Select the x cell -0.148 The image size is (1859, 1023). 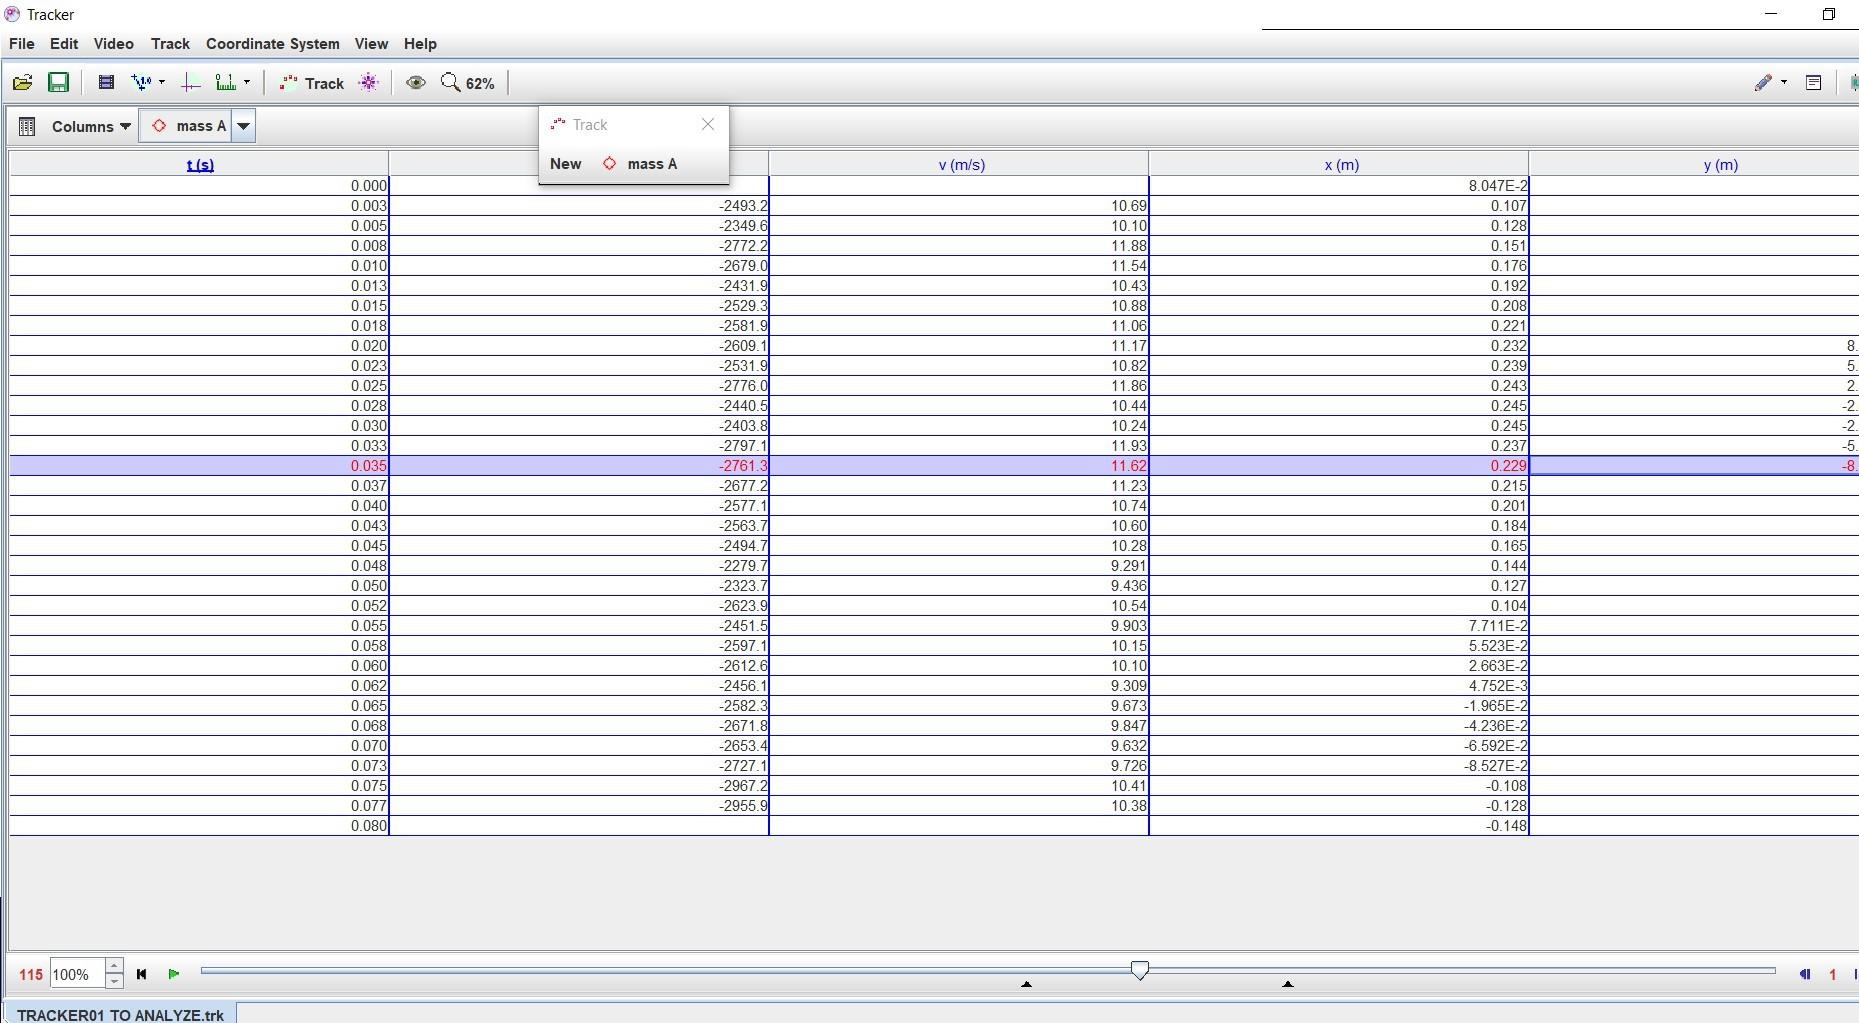(1339, 826)
